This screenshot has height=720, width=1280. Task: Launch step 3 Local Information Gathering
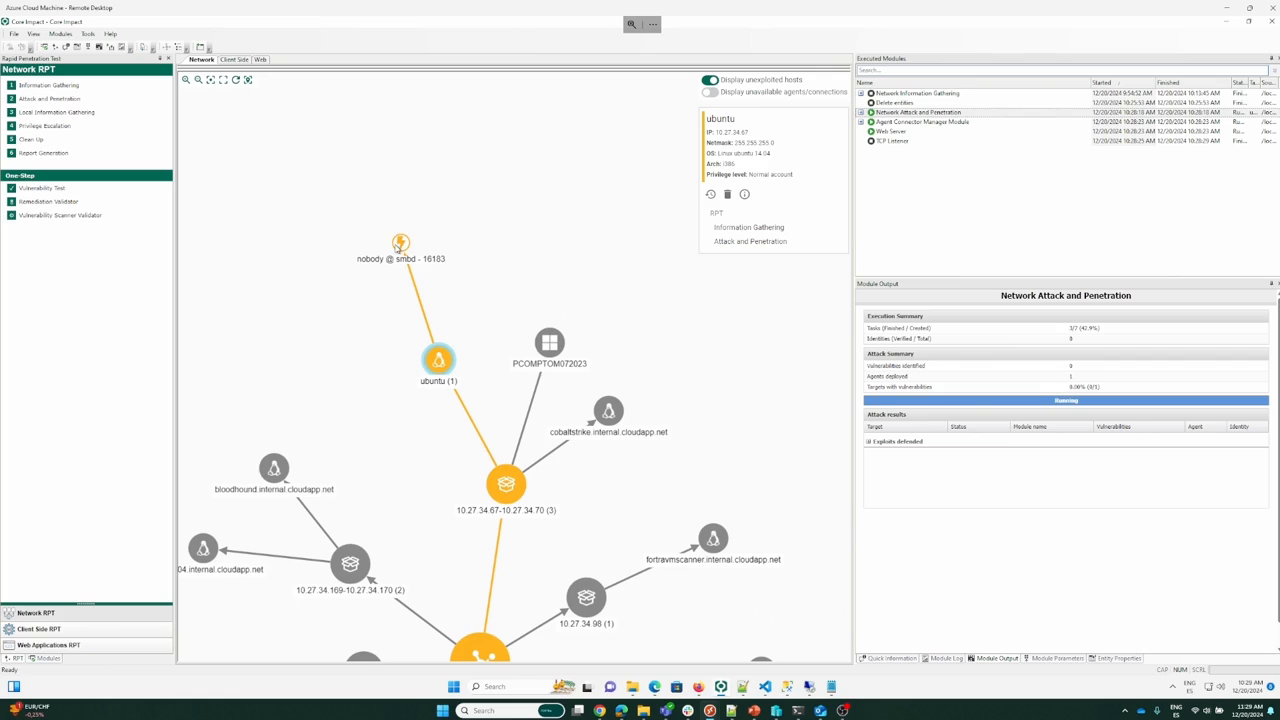point(56,112)
